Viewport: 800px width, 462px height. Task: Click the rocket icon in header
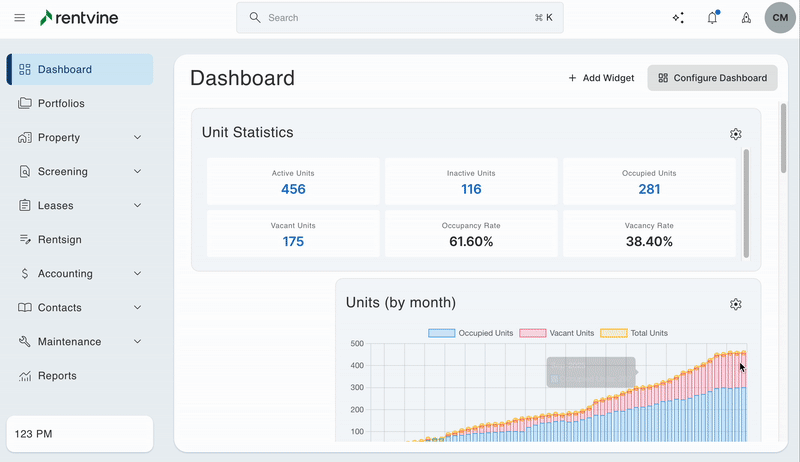(745, 18)
